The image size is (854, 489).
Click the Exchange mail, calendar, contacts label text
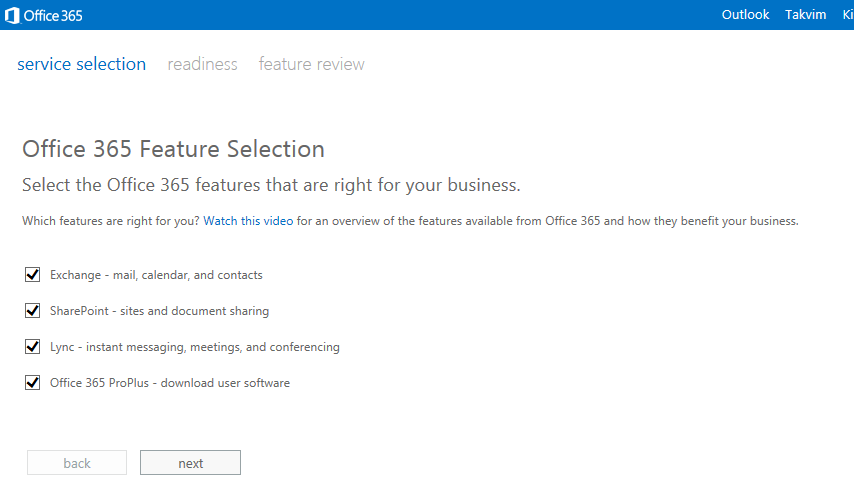[156, 275]
